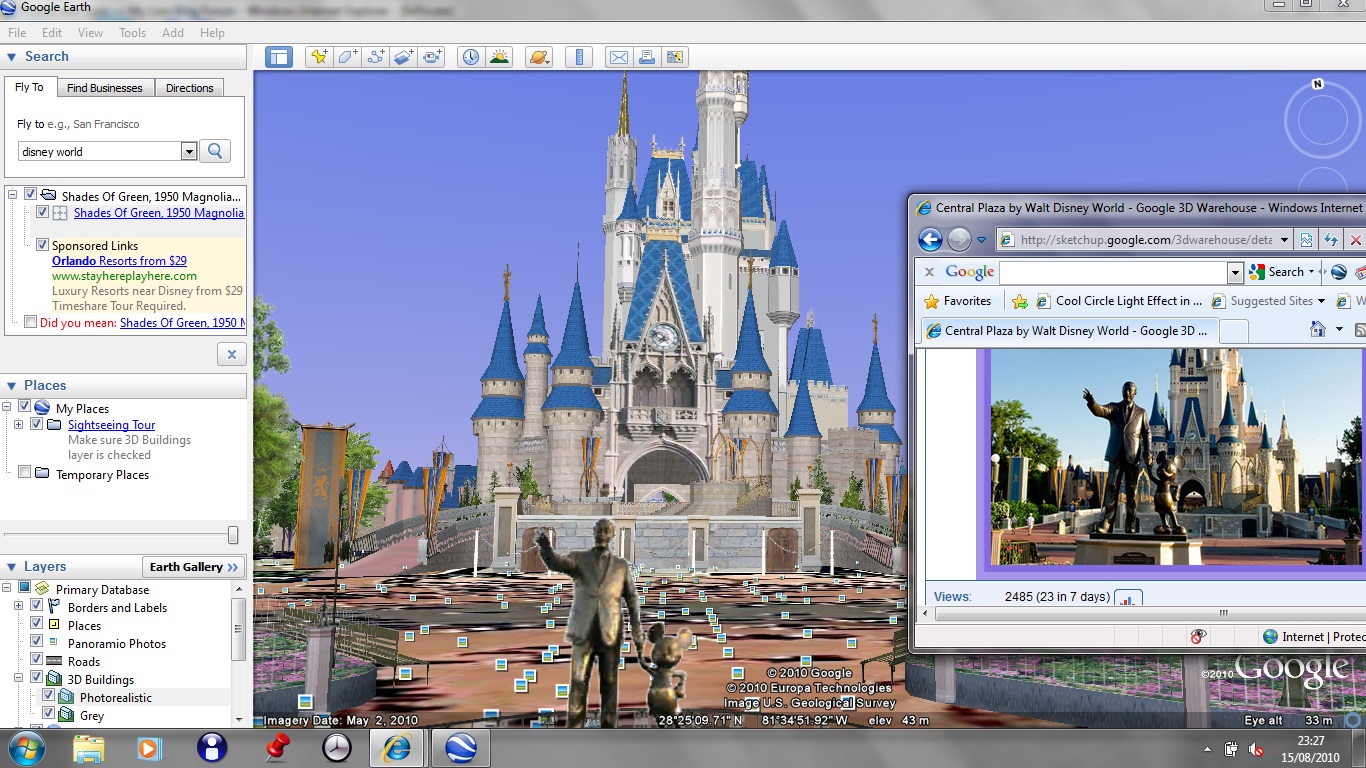Open the Sightseeing Tour link
The height and width of the screenshot is (768, 1366).
coord(111,425)
